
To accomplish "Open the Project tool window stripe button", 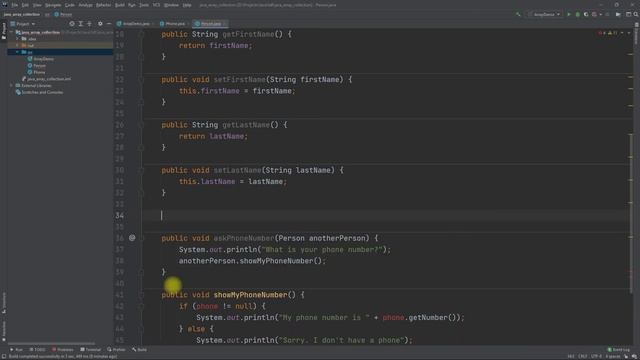I will point(4,31).
